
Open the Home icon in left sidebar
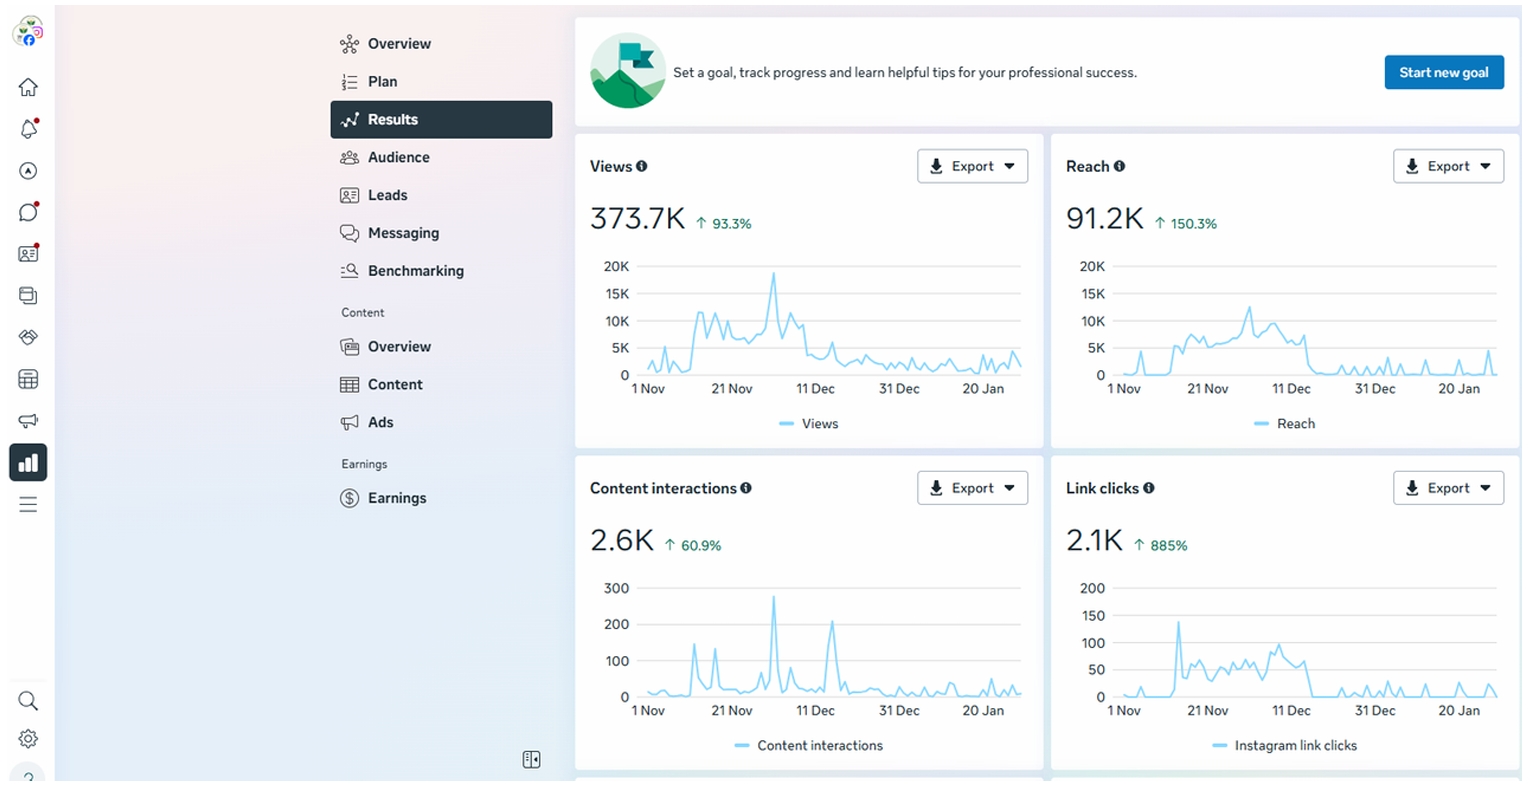click(x=28, y=87)
